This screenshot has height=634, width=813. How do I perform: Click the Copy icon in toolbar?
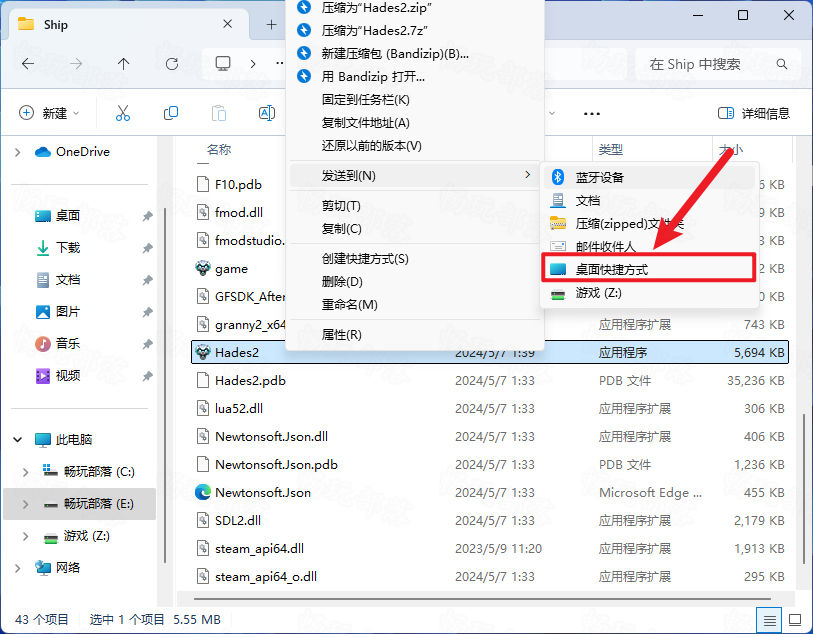[x=171, y=113]
